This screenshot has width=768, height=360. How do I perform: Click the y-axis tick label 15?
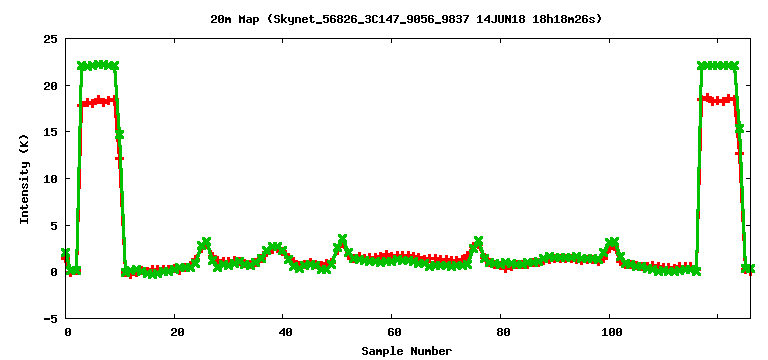[x=50, y=132]
